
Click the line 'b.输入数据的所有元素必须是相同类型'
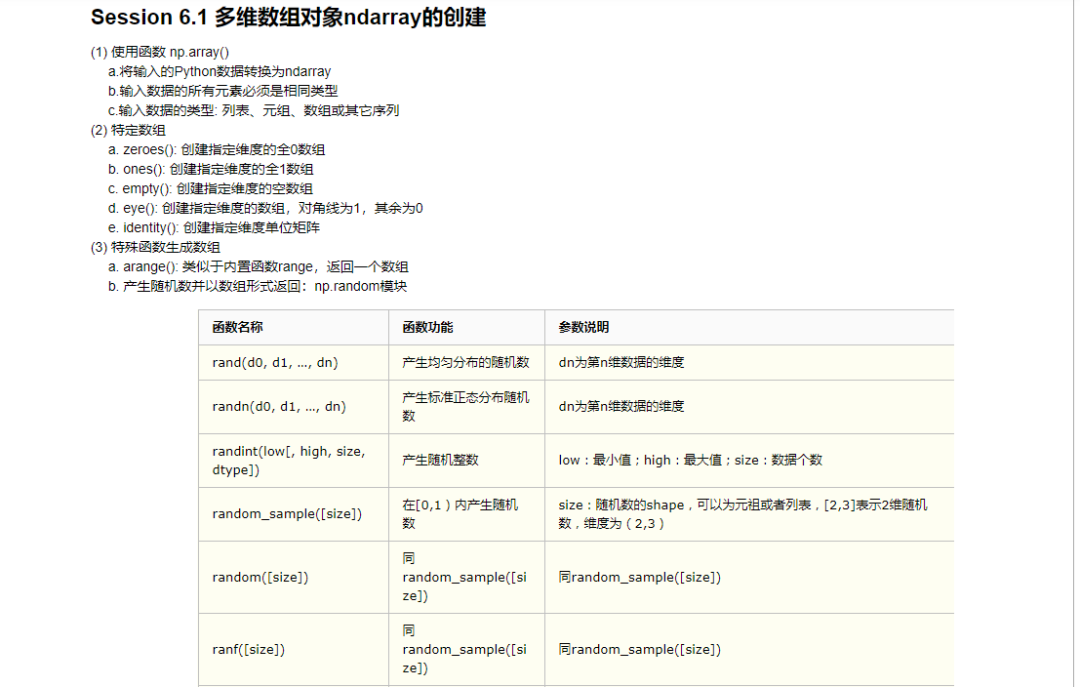[x=222, y=90]
